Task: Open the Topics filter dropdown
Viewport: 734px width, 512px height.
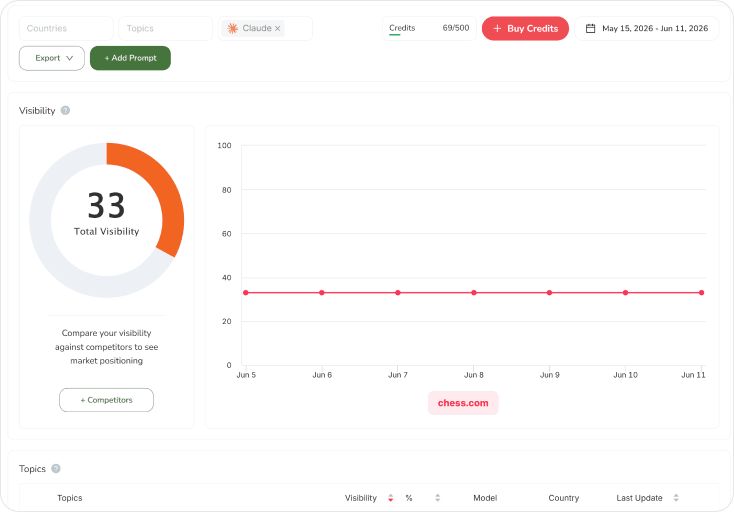Action: click(166, 29)
